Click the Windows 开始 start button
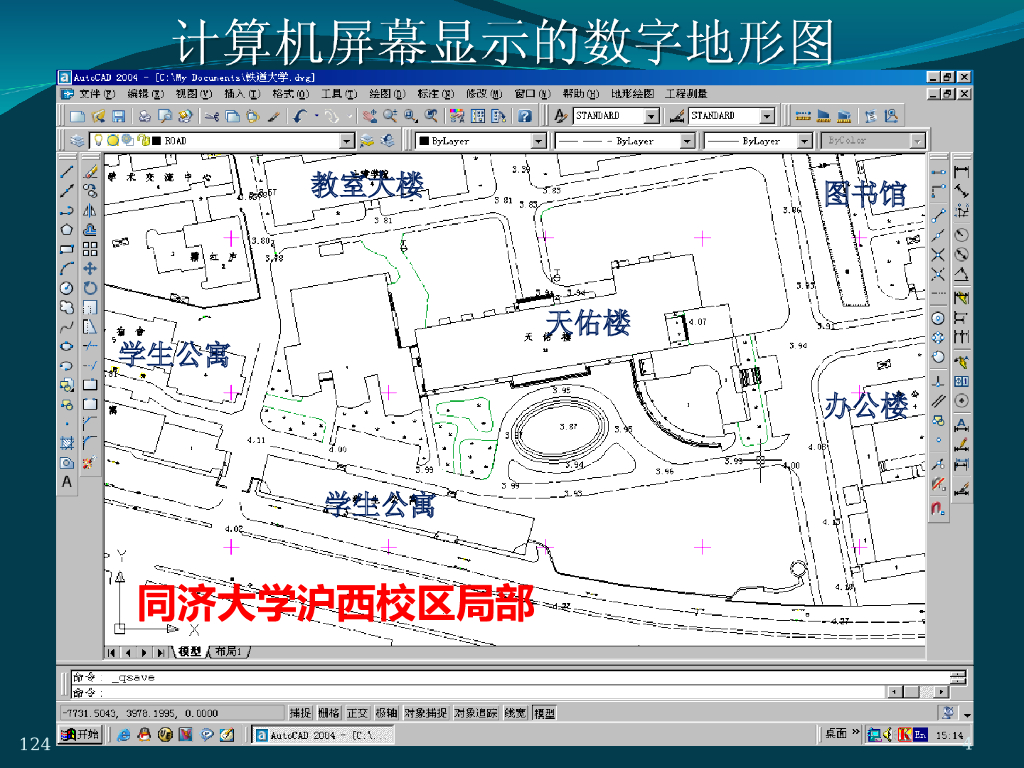 [x=80, y=735]
